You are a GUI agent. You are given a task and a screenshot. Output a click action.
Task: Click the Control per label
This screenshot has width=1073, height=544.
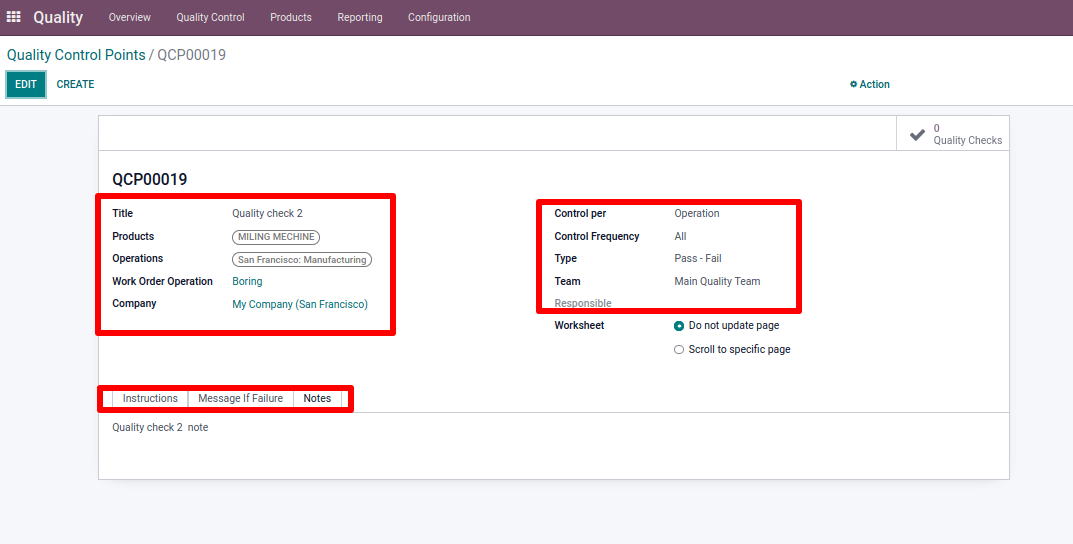580,213
